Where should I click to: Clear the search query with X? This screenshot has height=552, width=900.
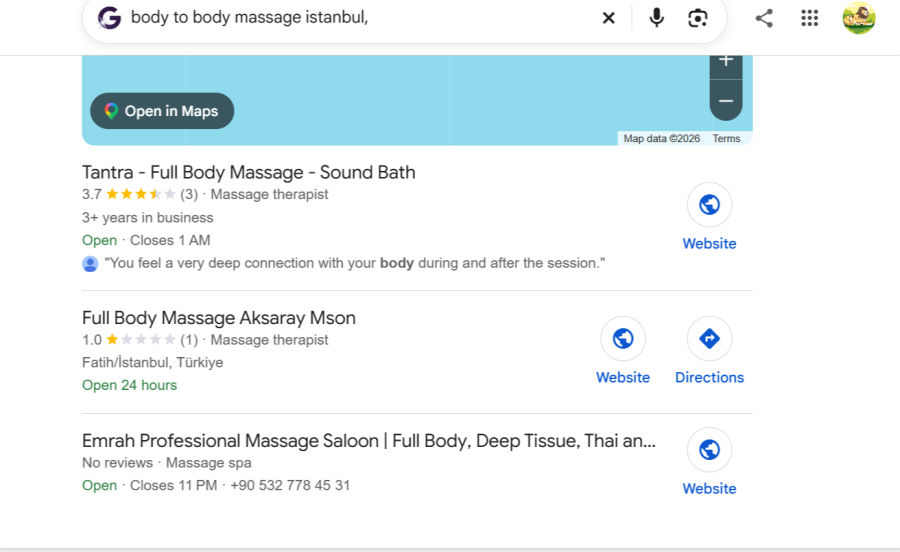click(x=608, y=18)
